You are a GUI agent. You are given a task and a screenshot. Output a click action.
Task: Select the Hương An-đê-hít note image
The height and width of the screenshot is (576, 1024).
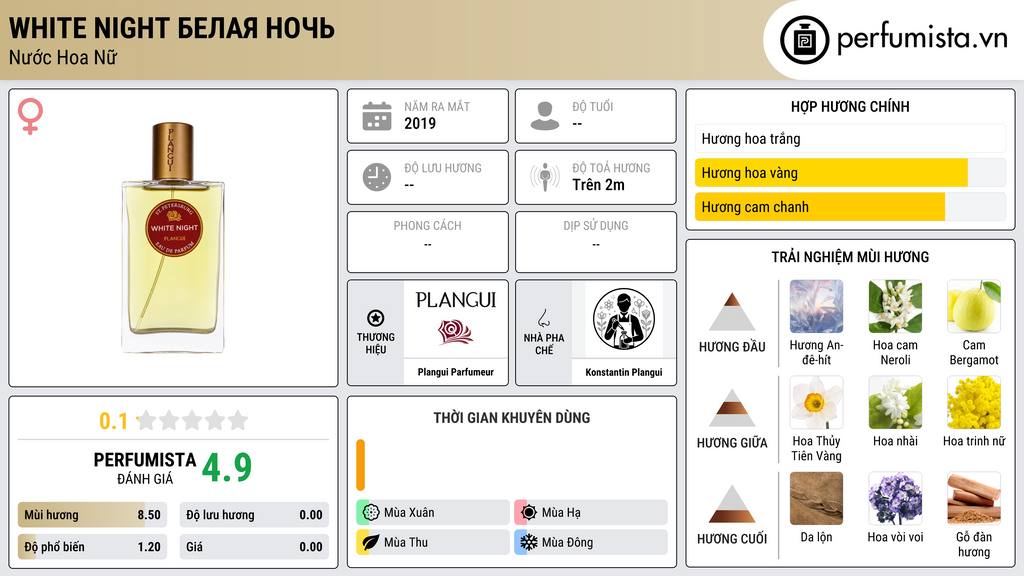point(816,307)
